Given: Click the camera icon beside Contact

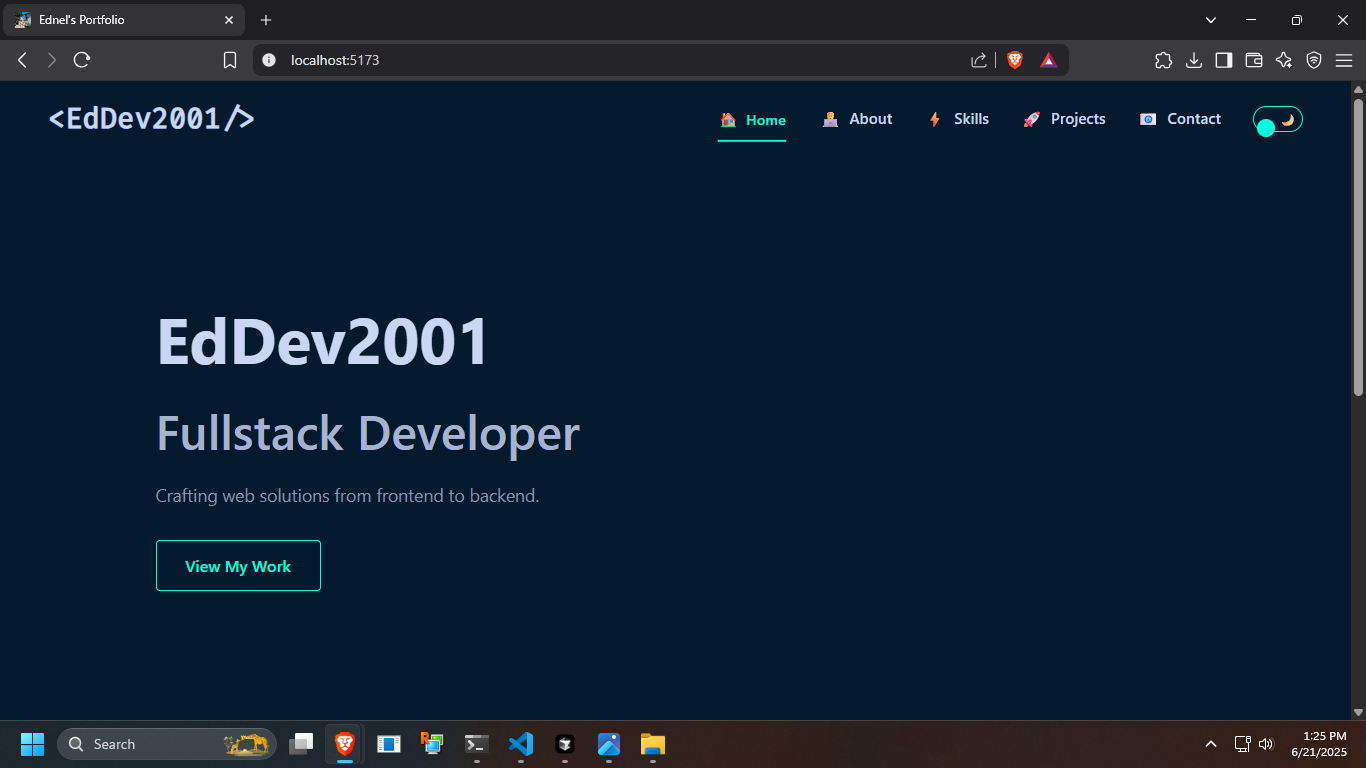Looking at the screenshot, I should (x=1147, y=119).
